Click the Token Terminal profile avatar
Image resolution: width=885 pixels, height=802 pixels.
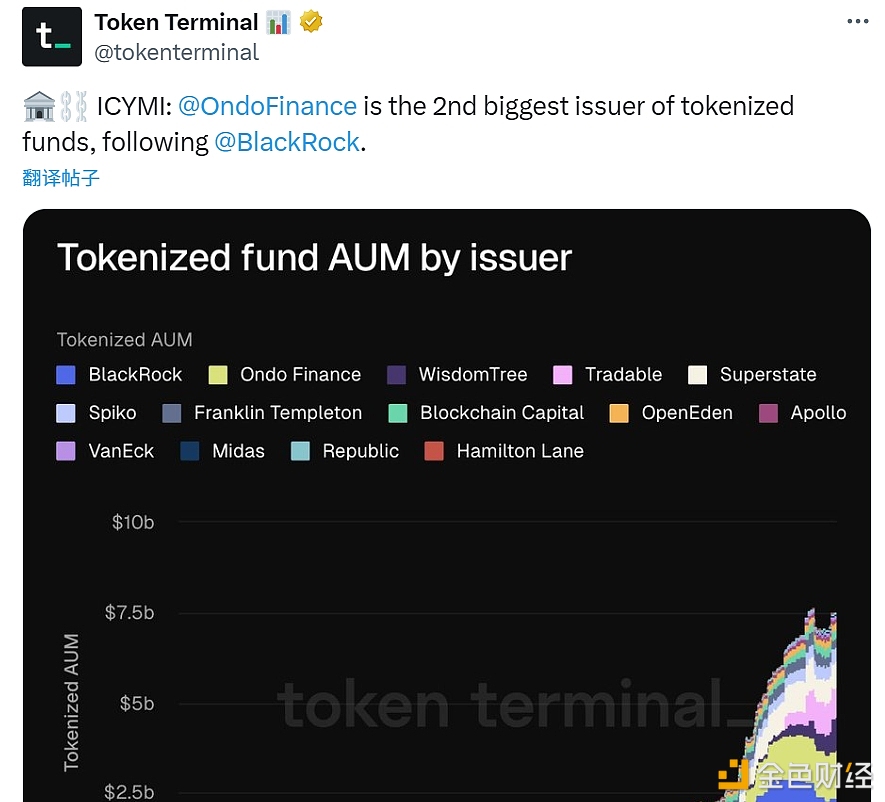[x=52, y=37]
